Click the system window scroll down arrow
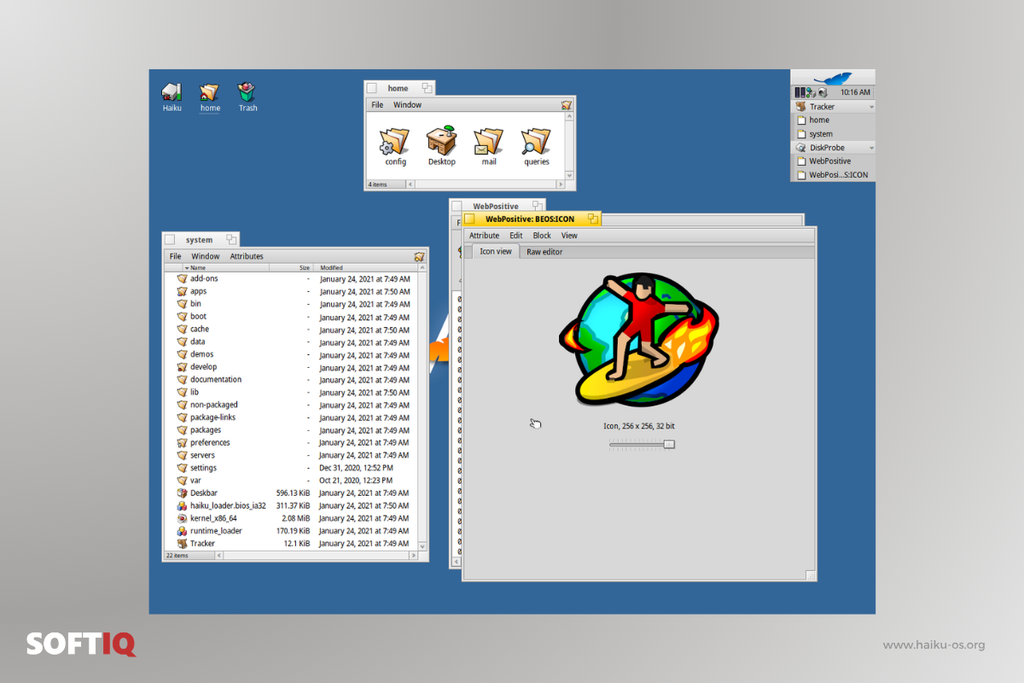This screenshot has height=683, width=1024. (x=423, y=547)
